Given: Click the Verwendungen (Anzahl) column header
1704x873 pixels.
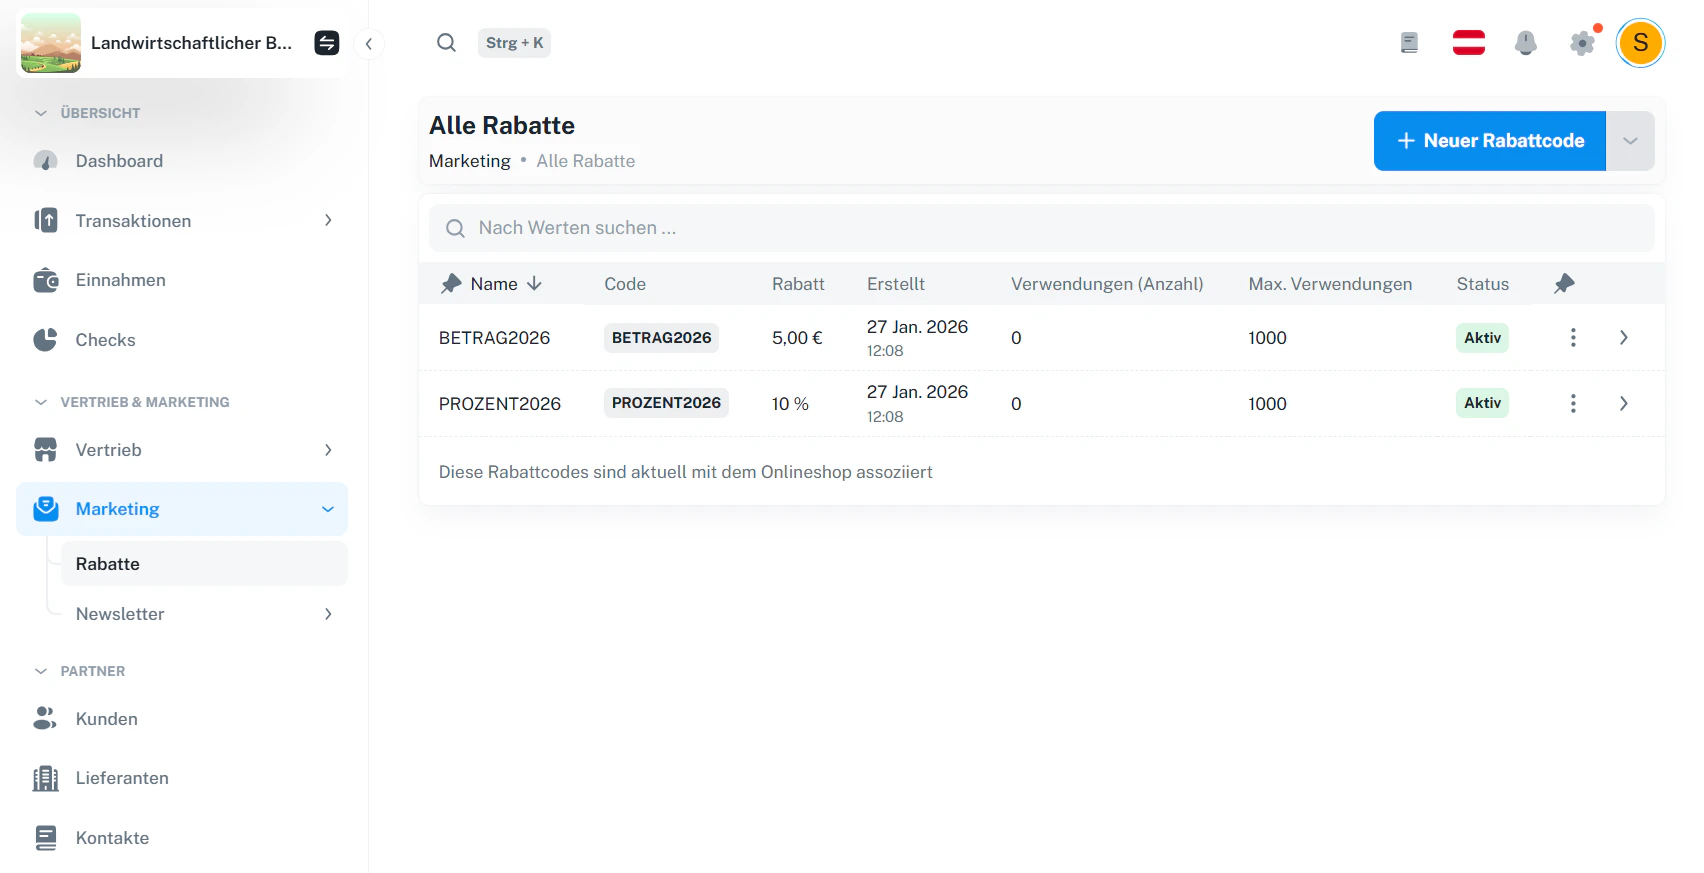Looking at the screenshot, I should coord(1107,284).
